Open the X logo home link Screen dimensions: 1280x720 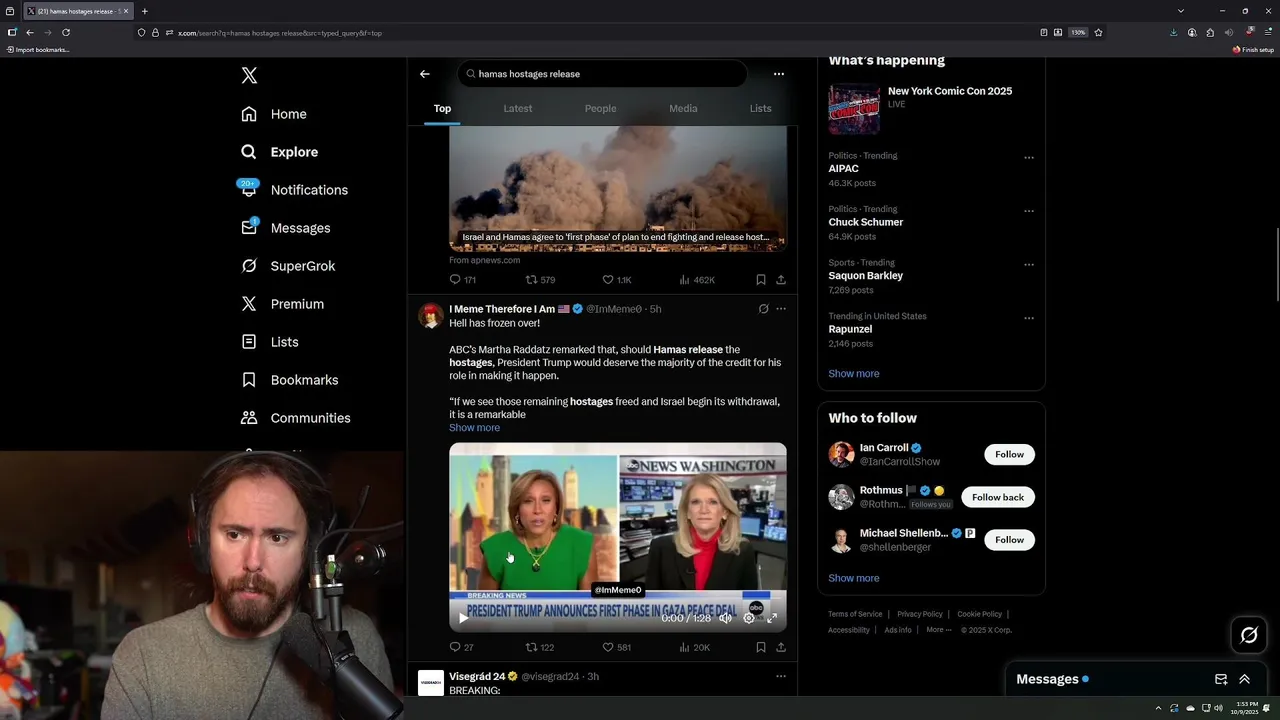click(249, 76)
